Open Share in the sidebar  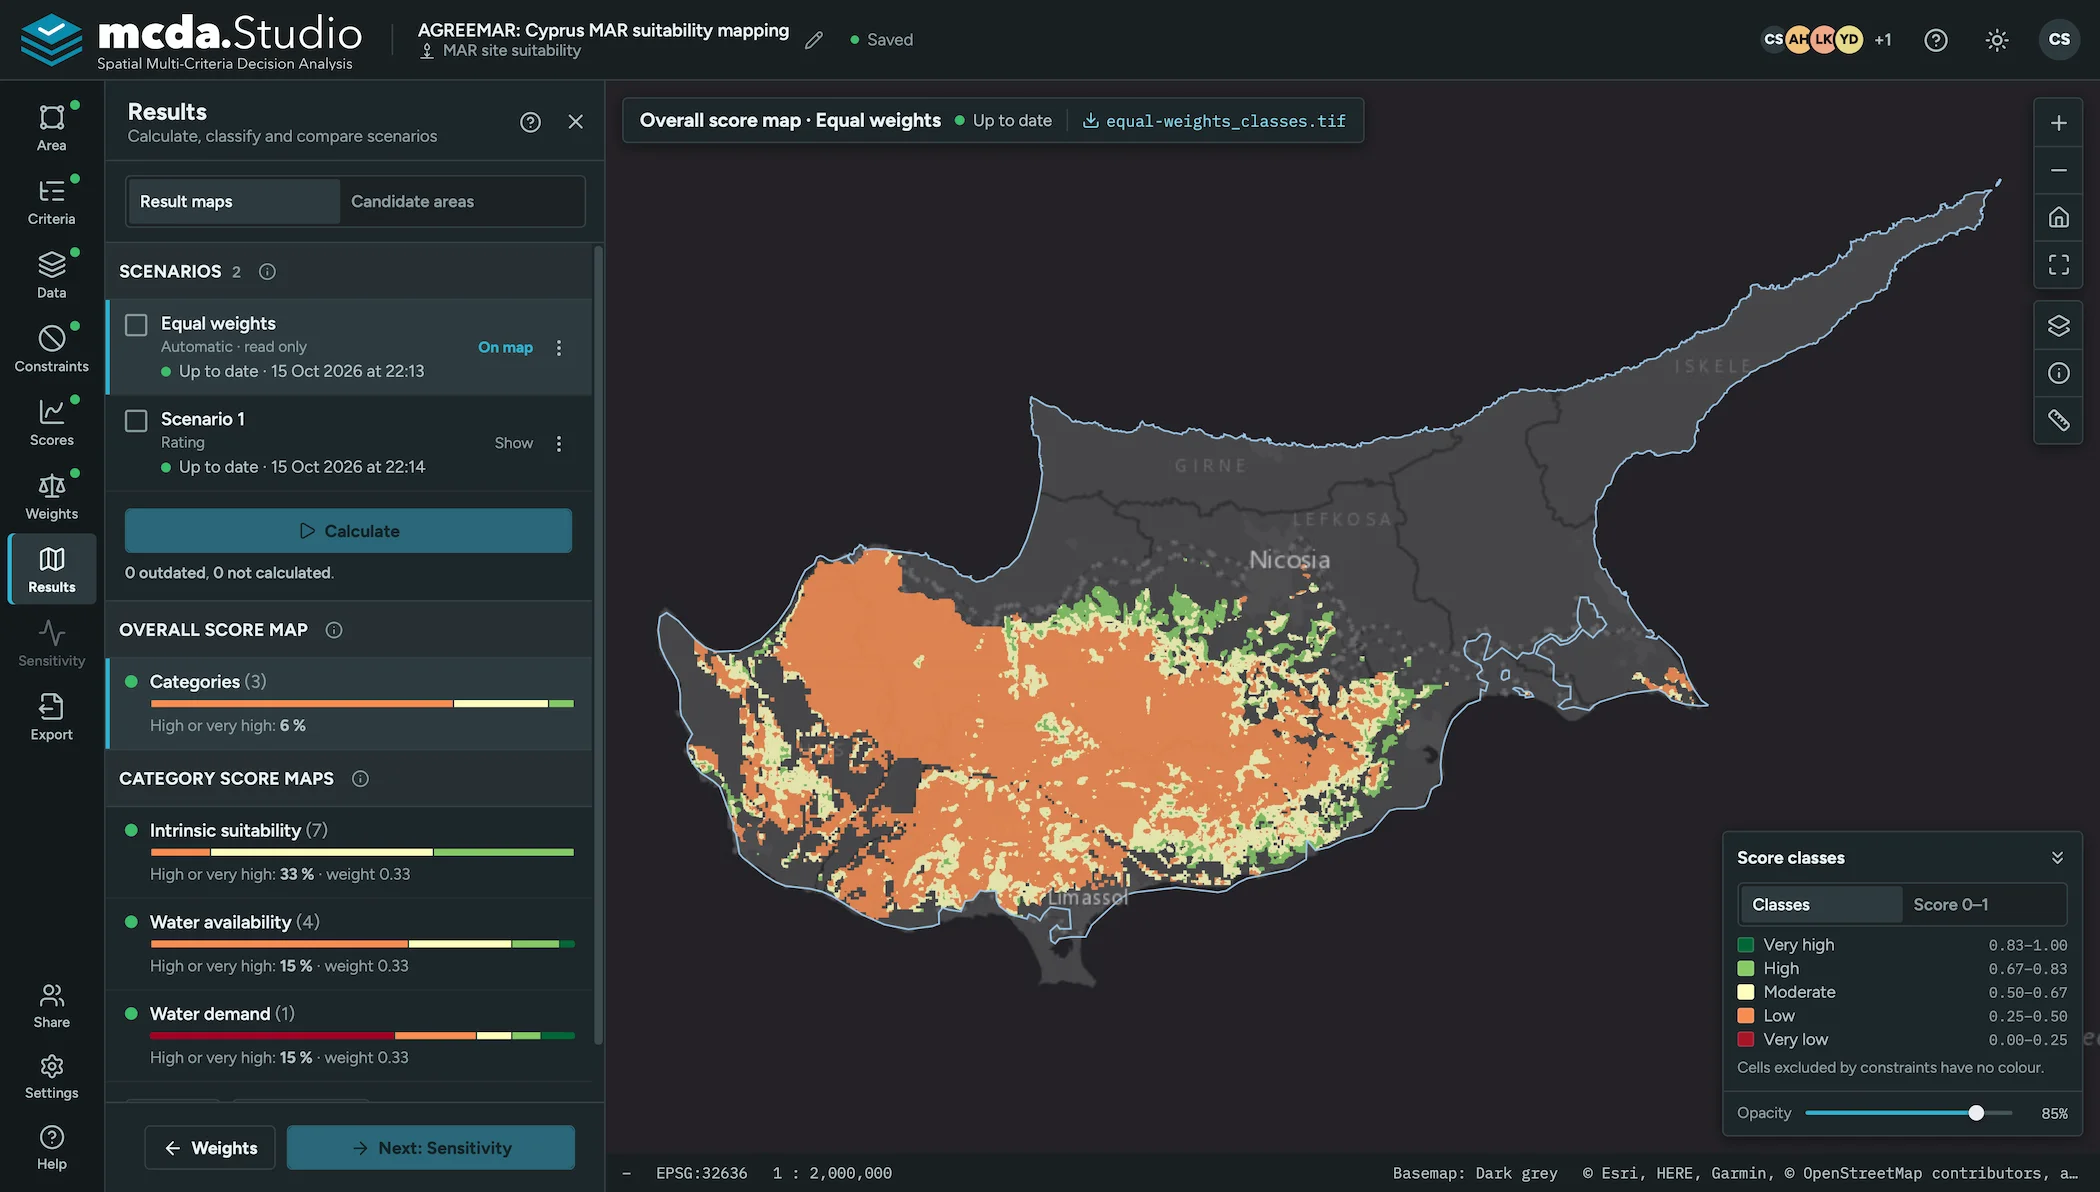(x=52, y=1005)
